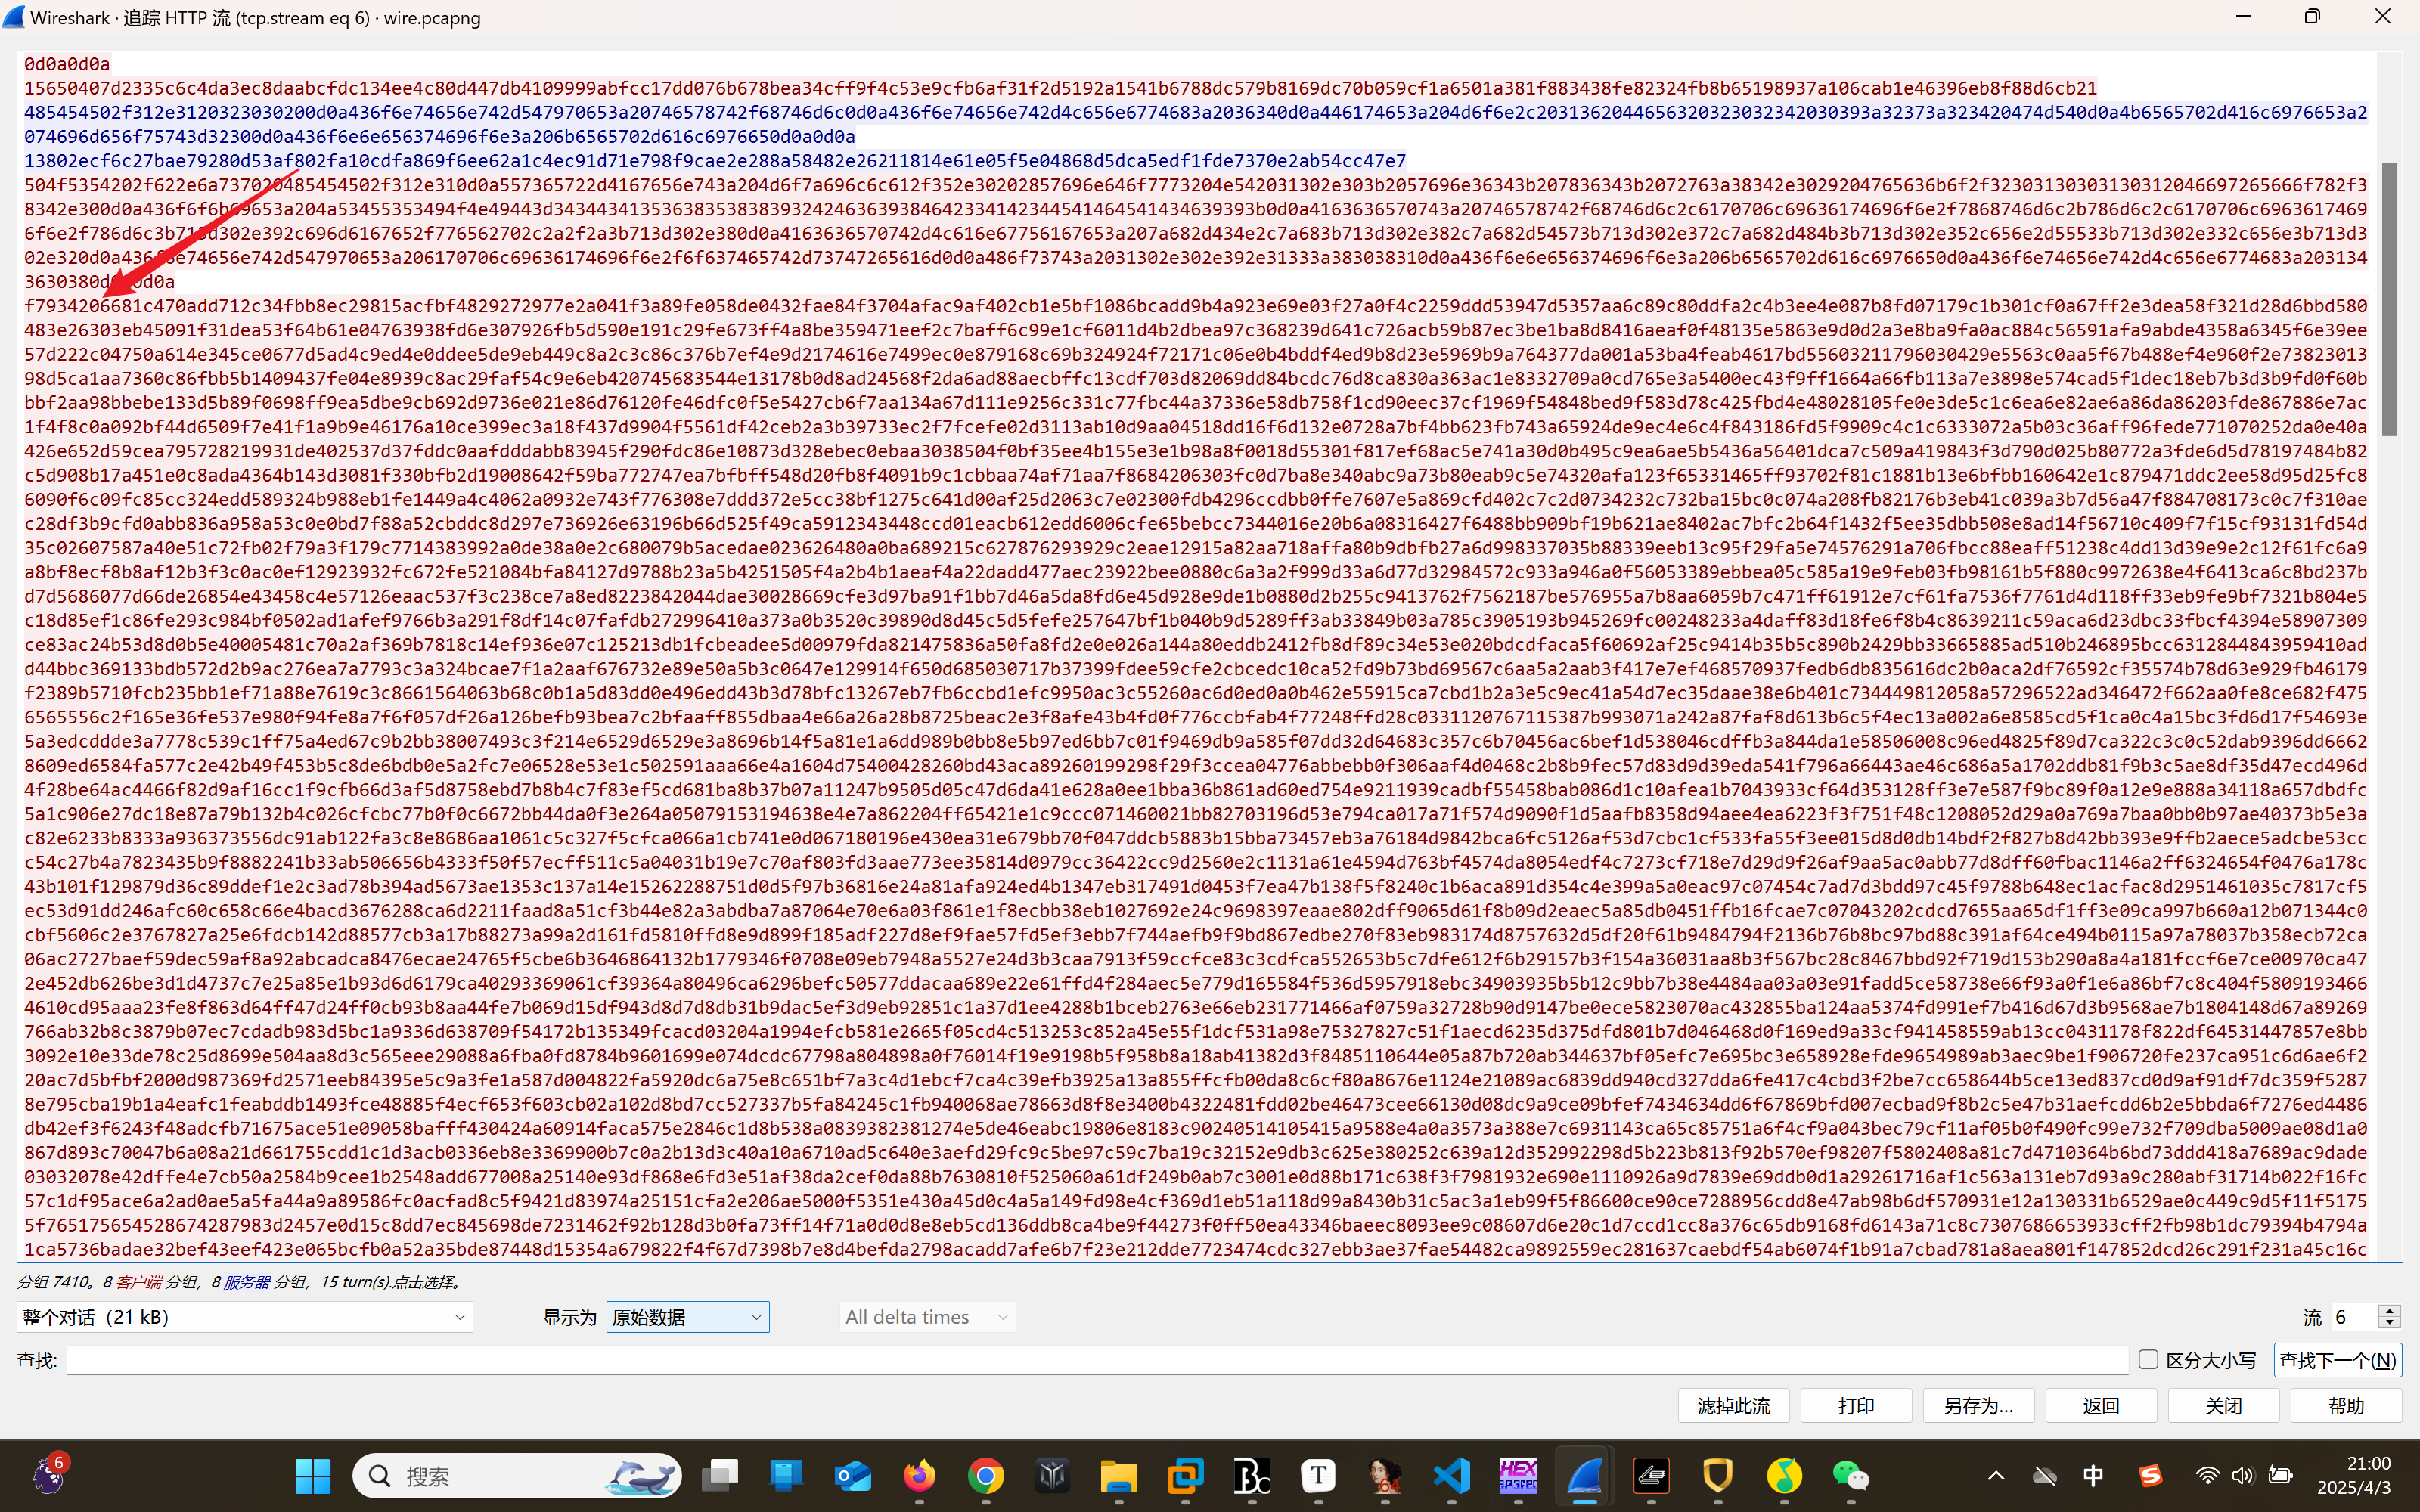Open Firefox from the taskbar

(919, 1476)
